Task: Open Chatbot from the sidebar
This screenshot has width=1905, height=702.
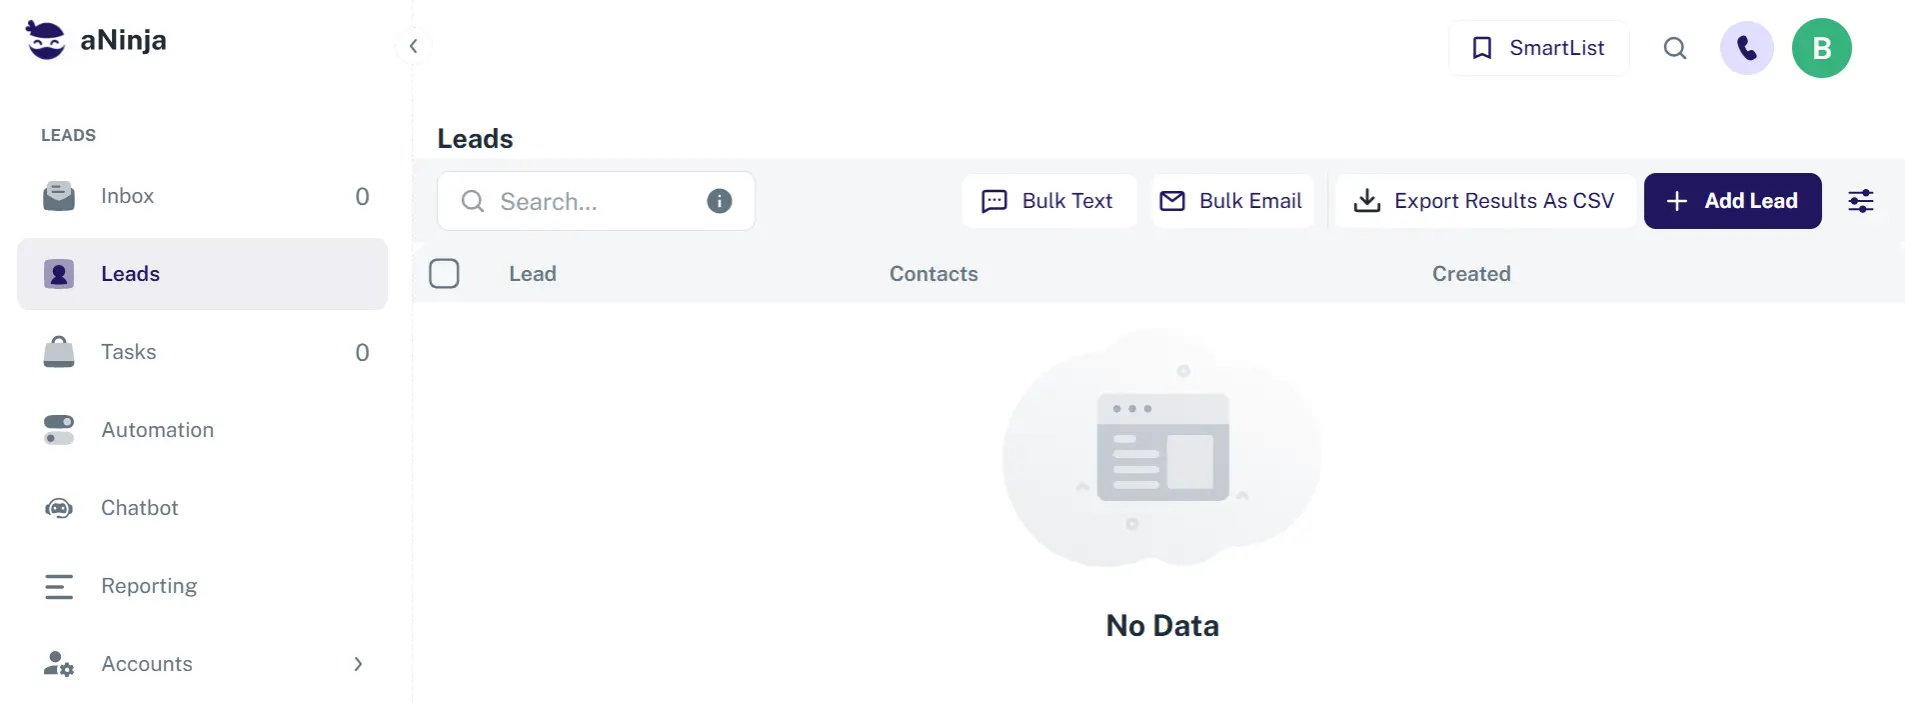Action: click(x=139, y=508)
